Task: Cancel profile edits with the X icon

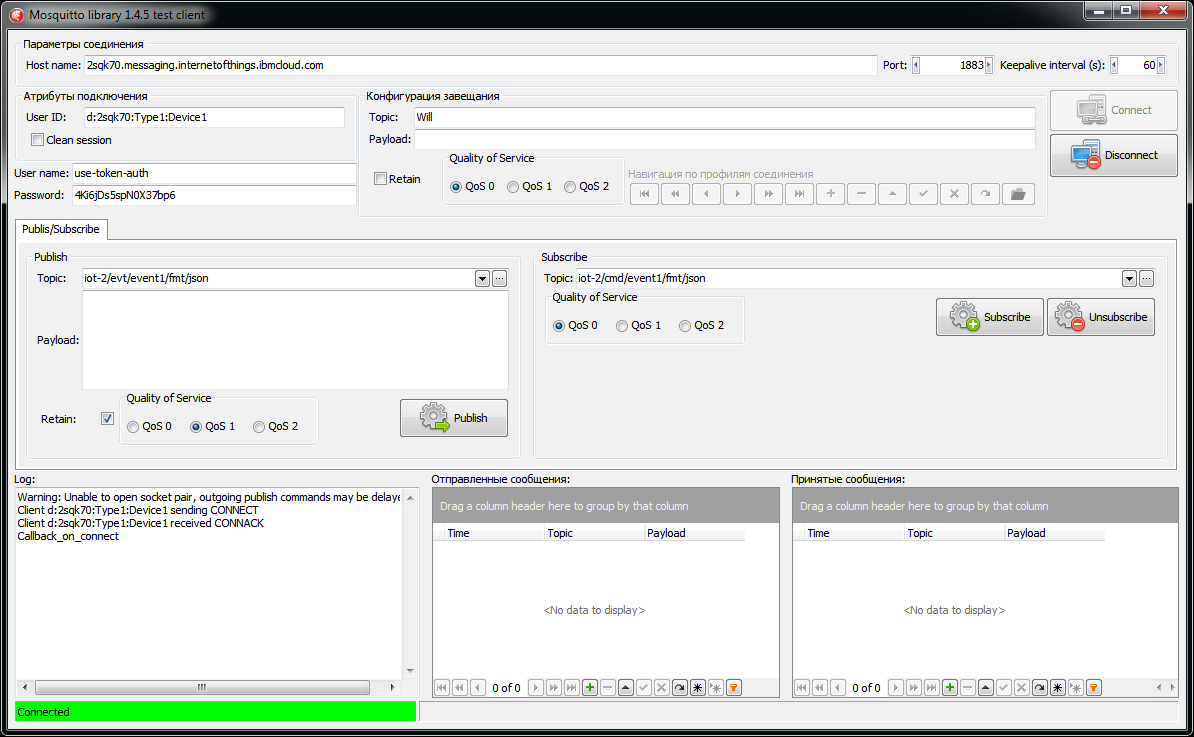Action: pos(954,194)
